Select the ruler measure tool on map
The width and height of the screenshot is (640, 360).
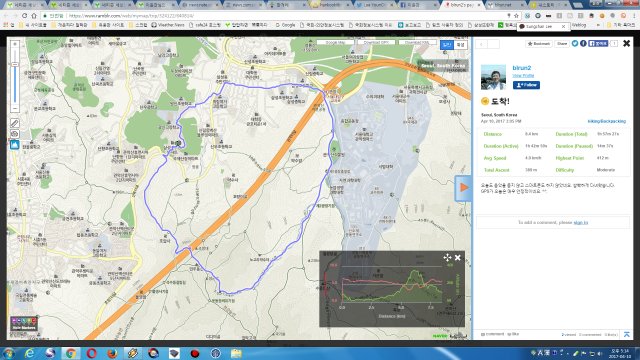click(x=15, y=123)
